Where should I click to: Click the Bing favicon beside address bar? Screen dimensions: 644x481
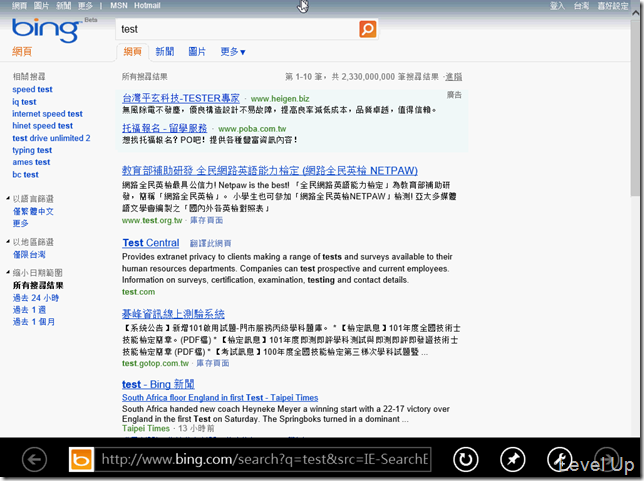[x=81, y=459]
